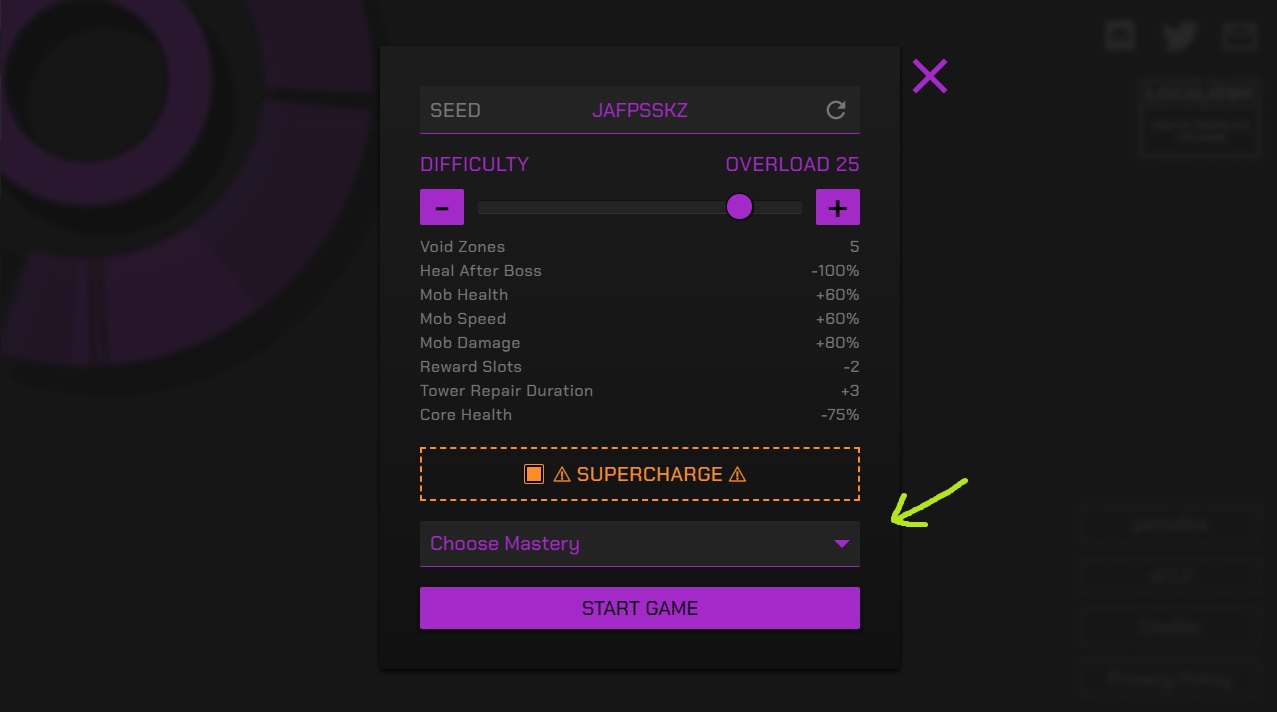Open the Privacy Policy link
The height and width of the screenshot is (712, 1277).
(x=1169, y=680)
